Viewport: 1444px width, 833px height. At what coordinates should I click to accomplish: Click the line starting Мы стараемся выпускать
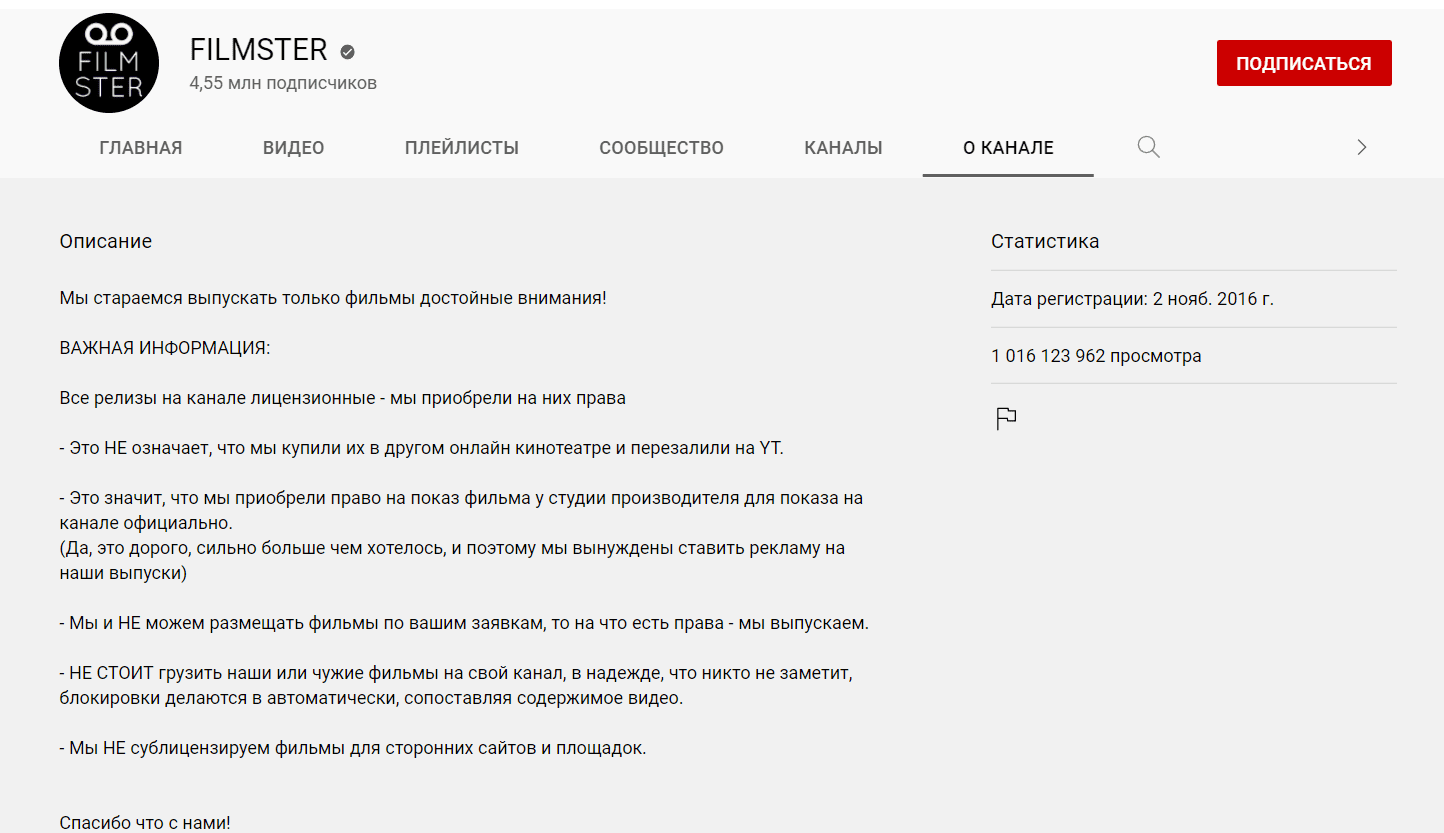tap(333, 298)
